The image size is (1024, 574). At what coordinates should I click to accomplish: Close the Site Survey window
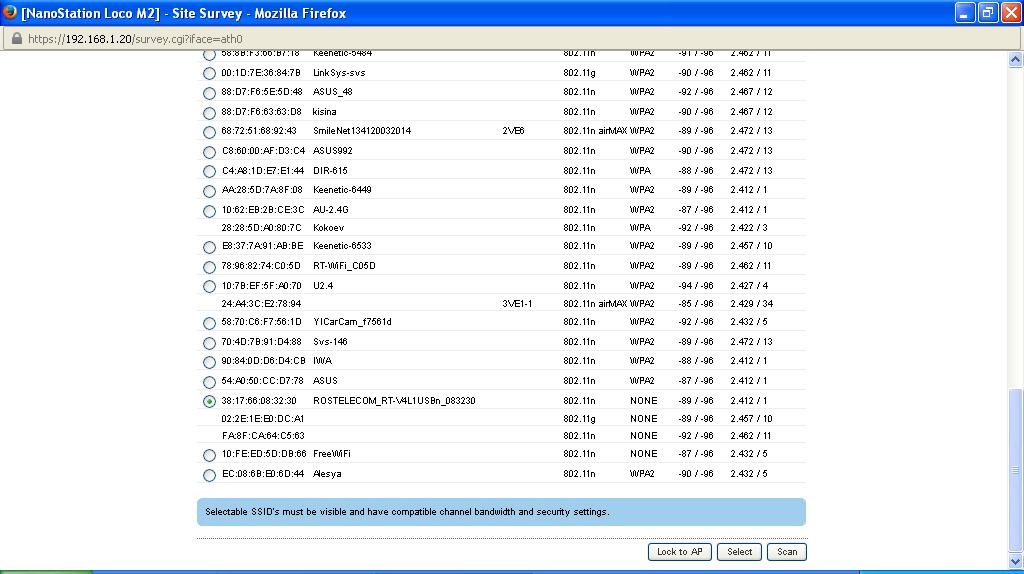1011,12
